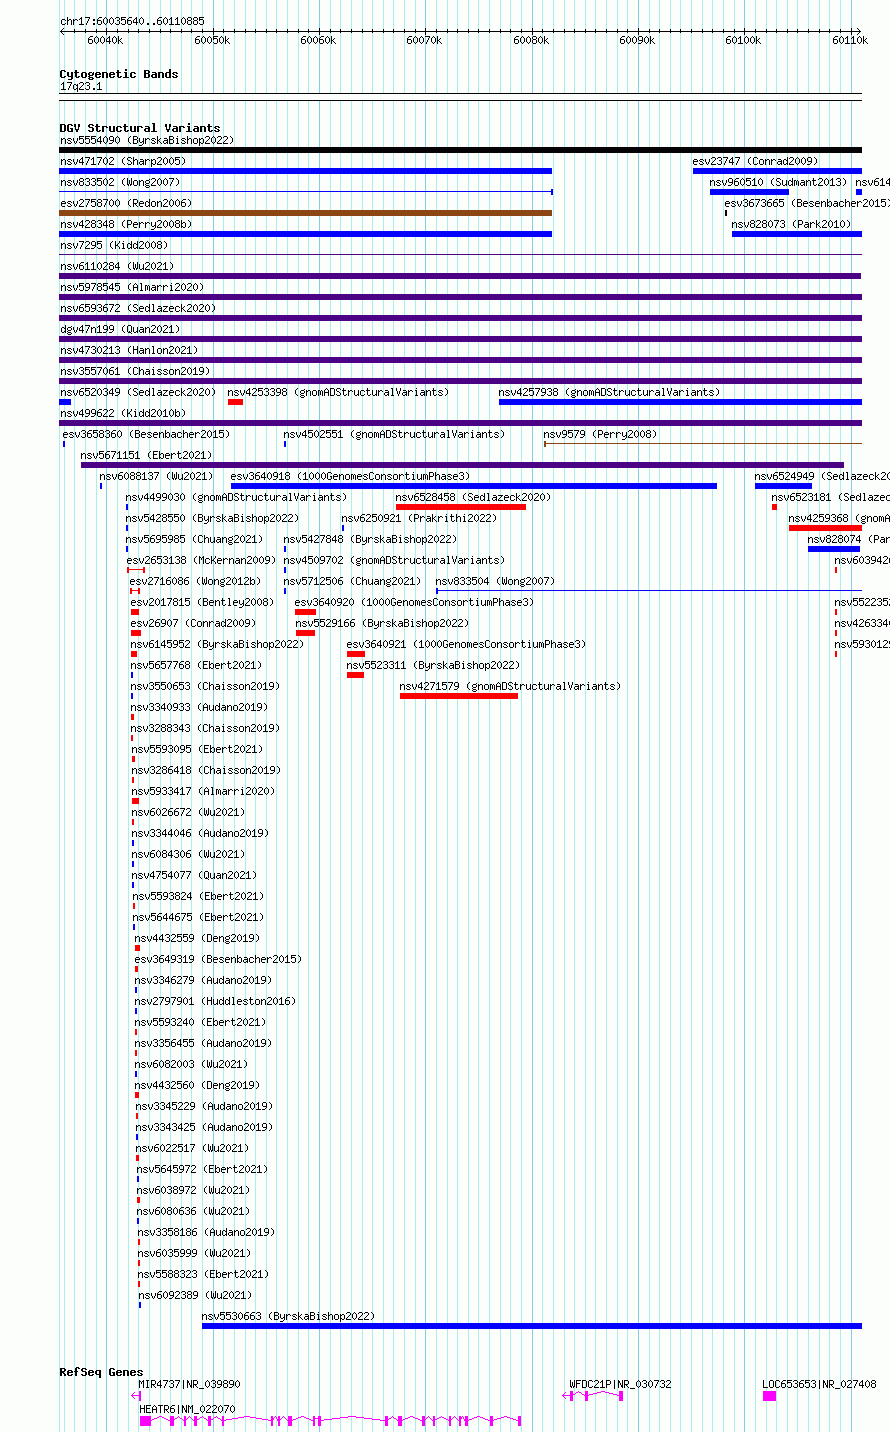The image size is (890, 1432).
Task: Select the nsv828074 variant blue bar
Action: pyautogui.click(x=834, y=549)
